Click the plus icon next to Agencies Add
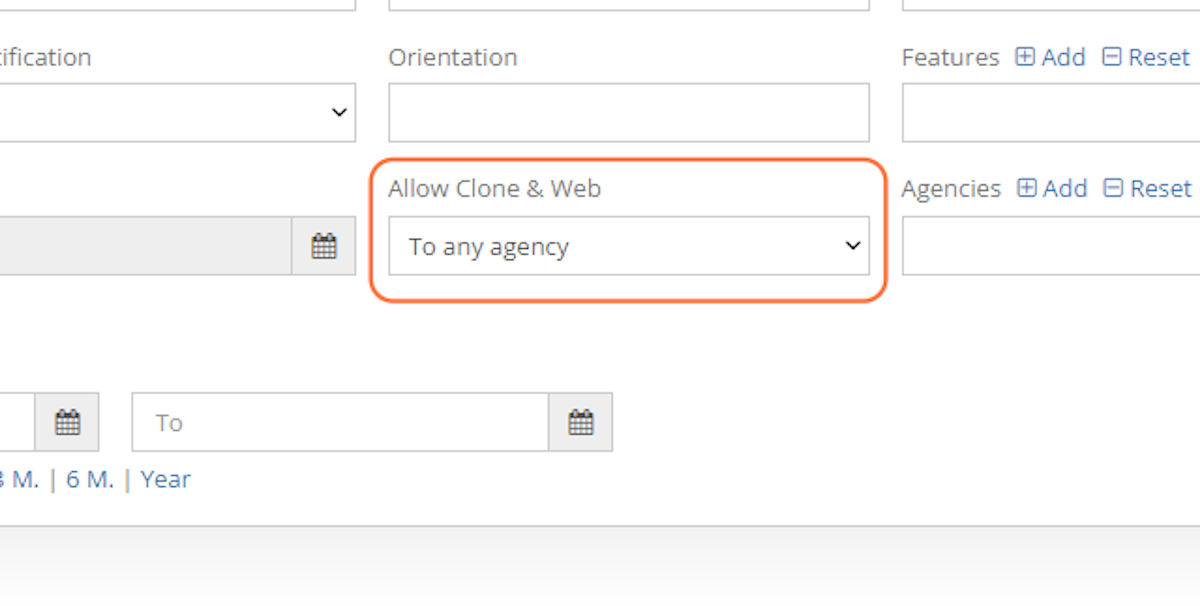Screen dimensions: 1200x606 (1026, 188)
